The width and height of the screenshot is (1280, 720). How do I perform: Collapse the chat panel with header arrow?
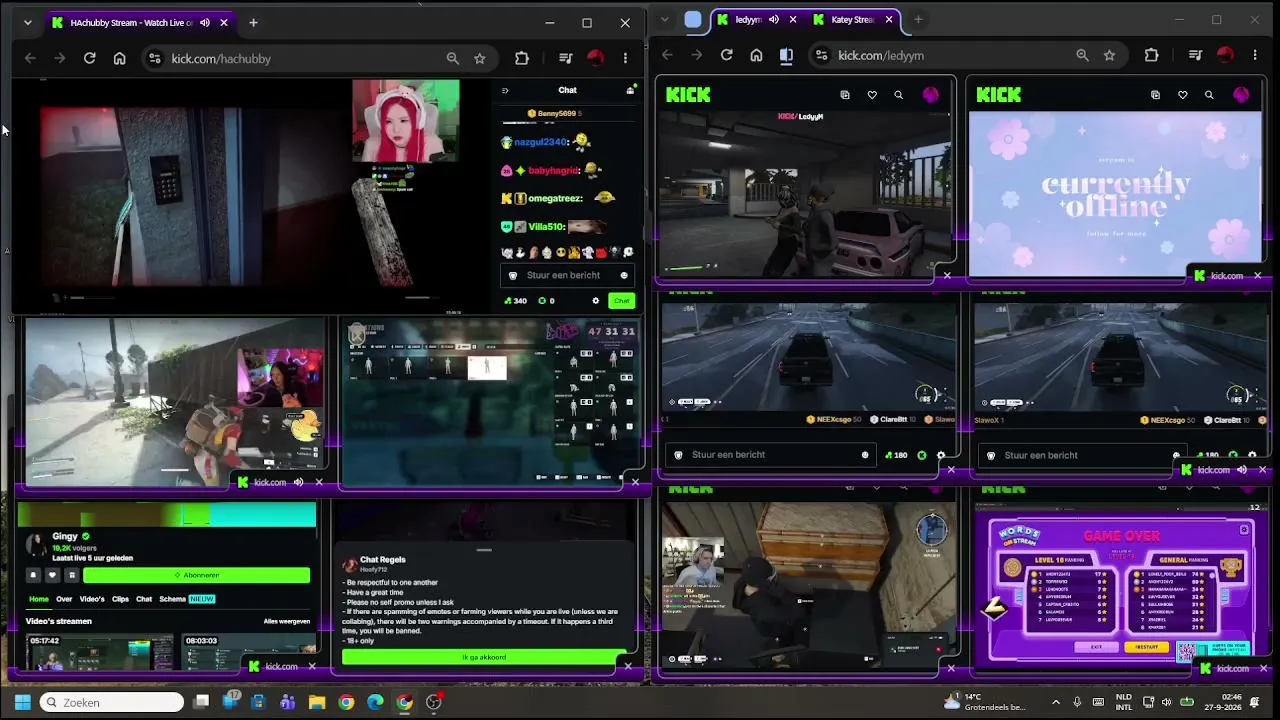[x=505, y=90]
